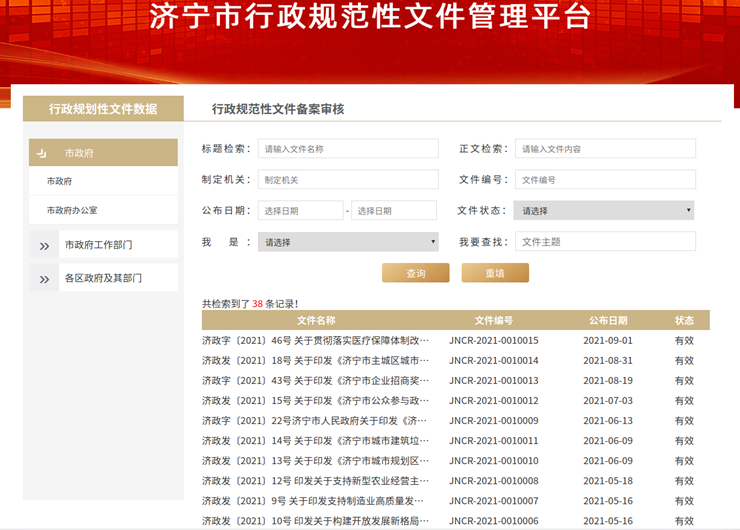Open document 济政字〔2021〕43号 企业招商奖

315,380
